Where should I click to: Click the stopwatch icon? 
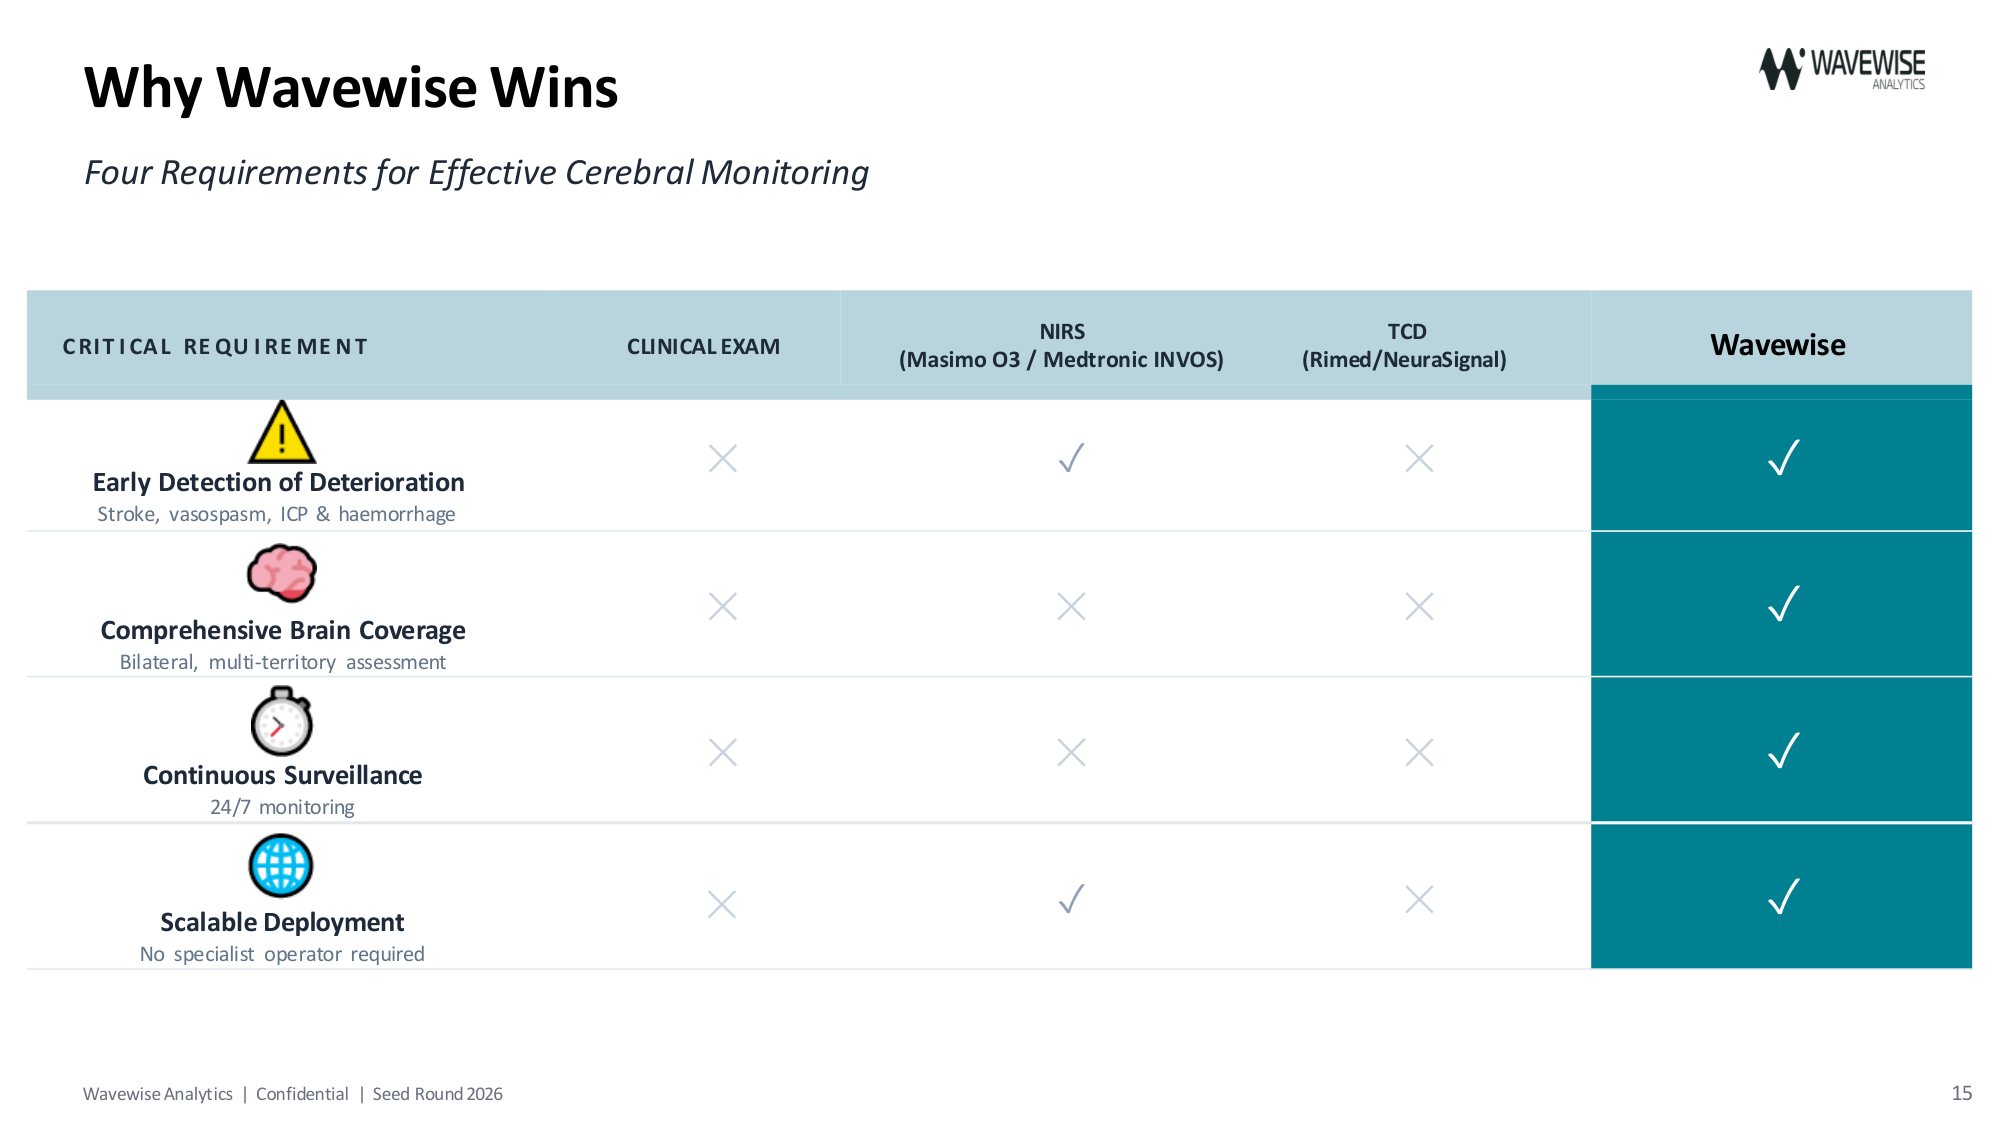click(282, 721)
